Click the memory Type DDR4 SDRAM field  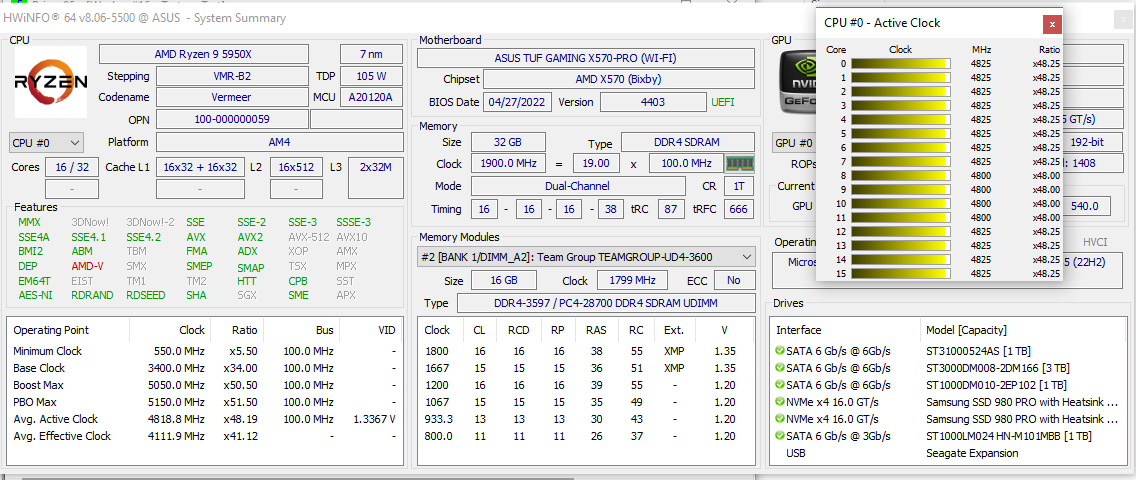(x=688, y=143)
